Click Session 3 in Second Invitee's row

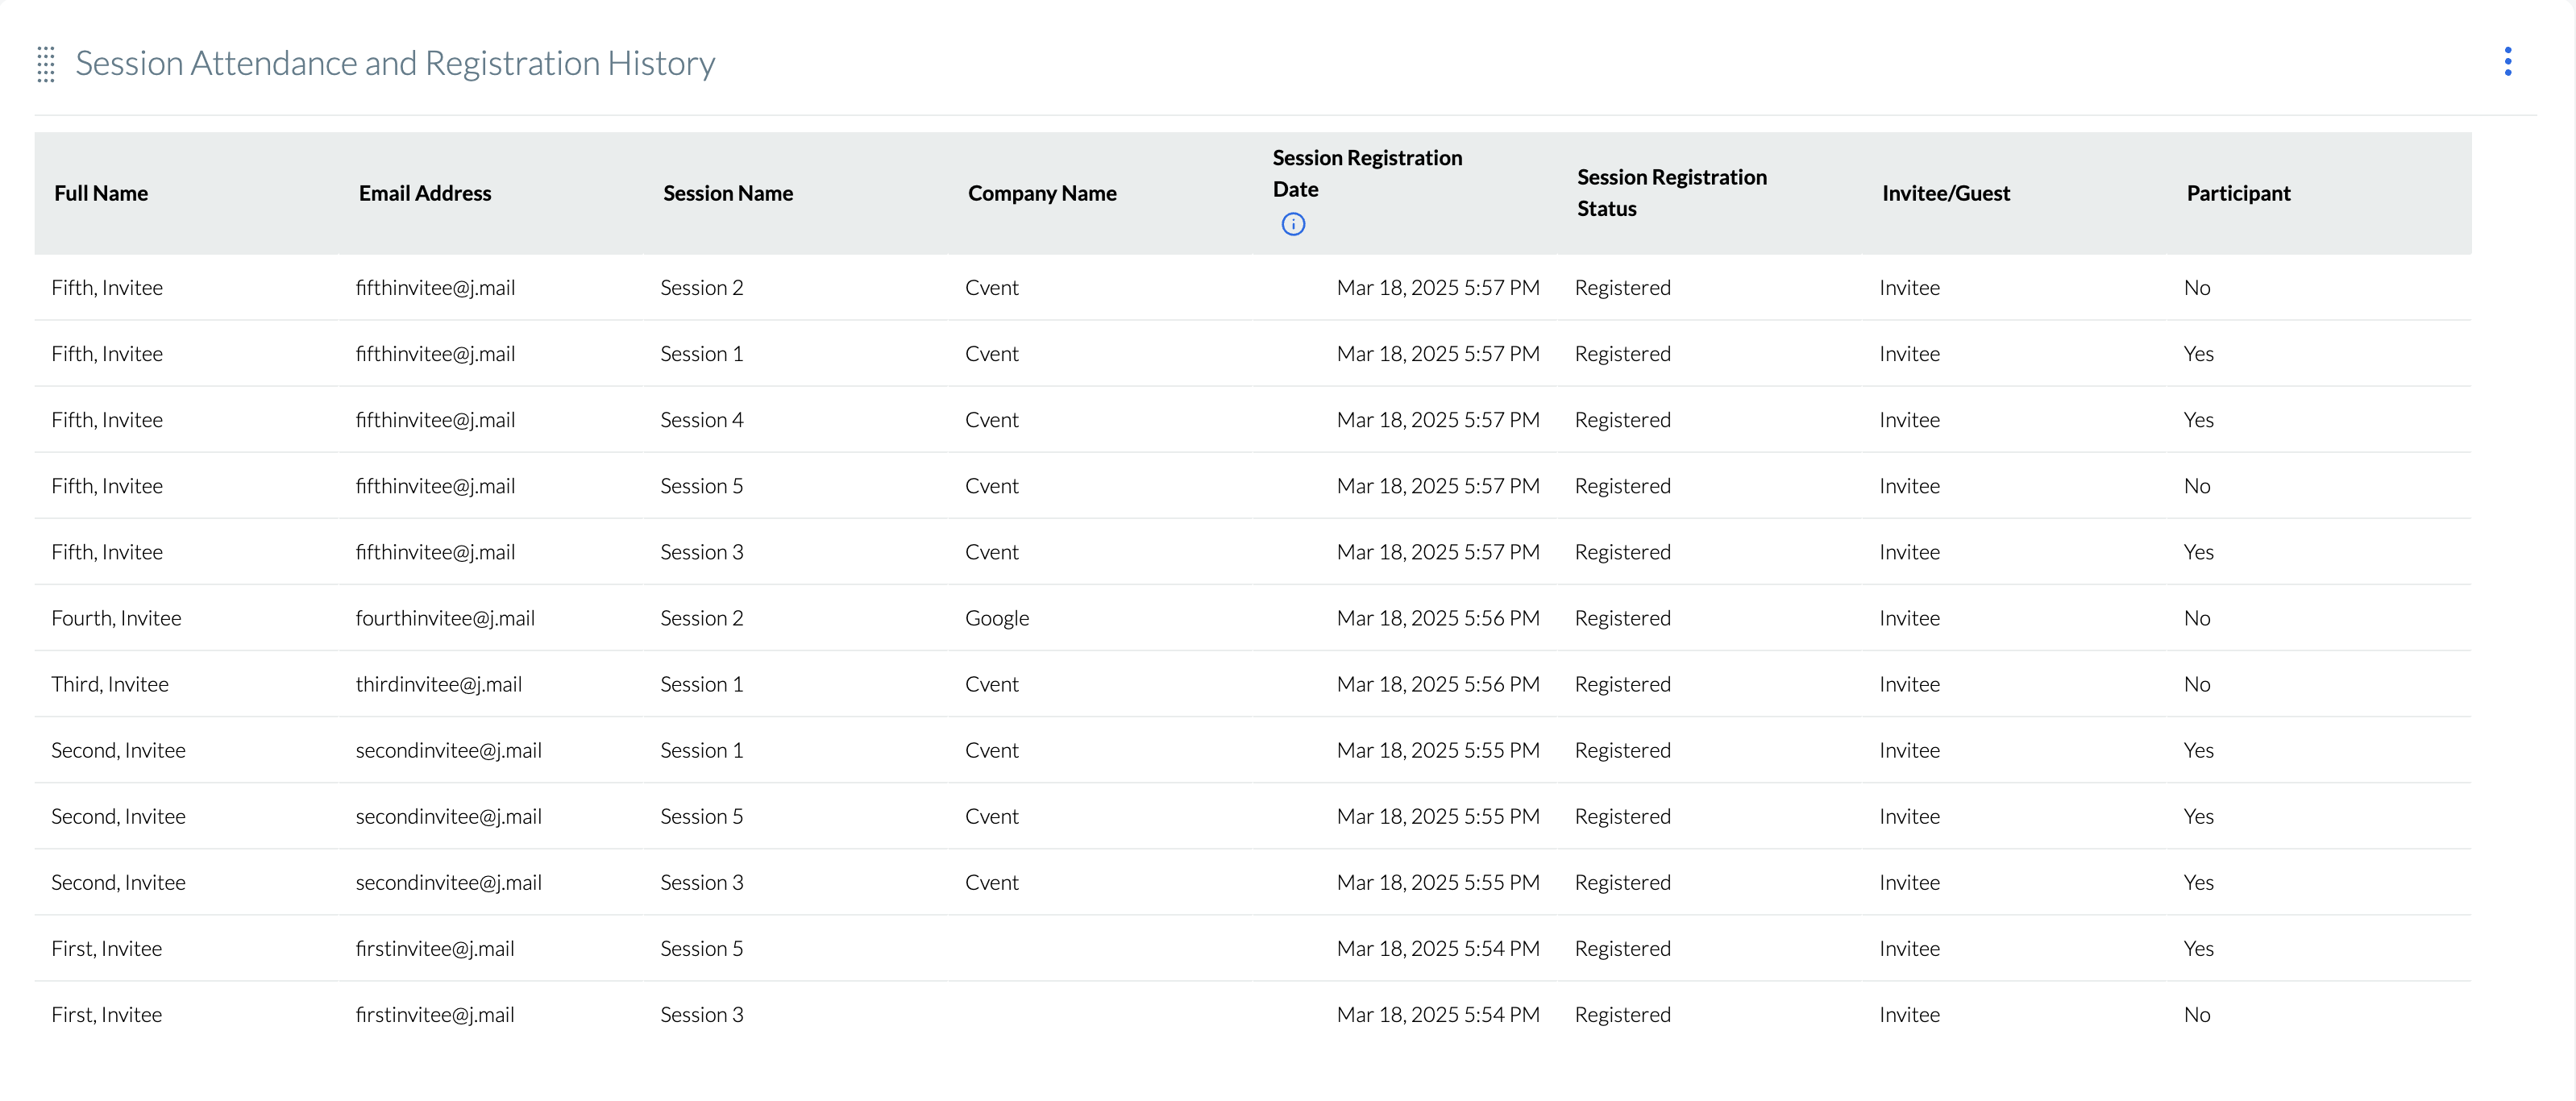(702, 882)
